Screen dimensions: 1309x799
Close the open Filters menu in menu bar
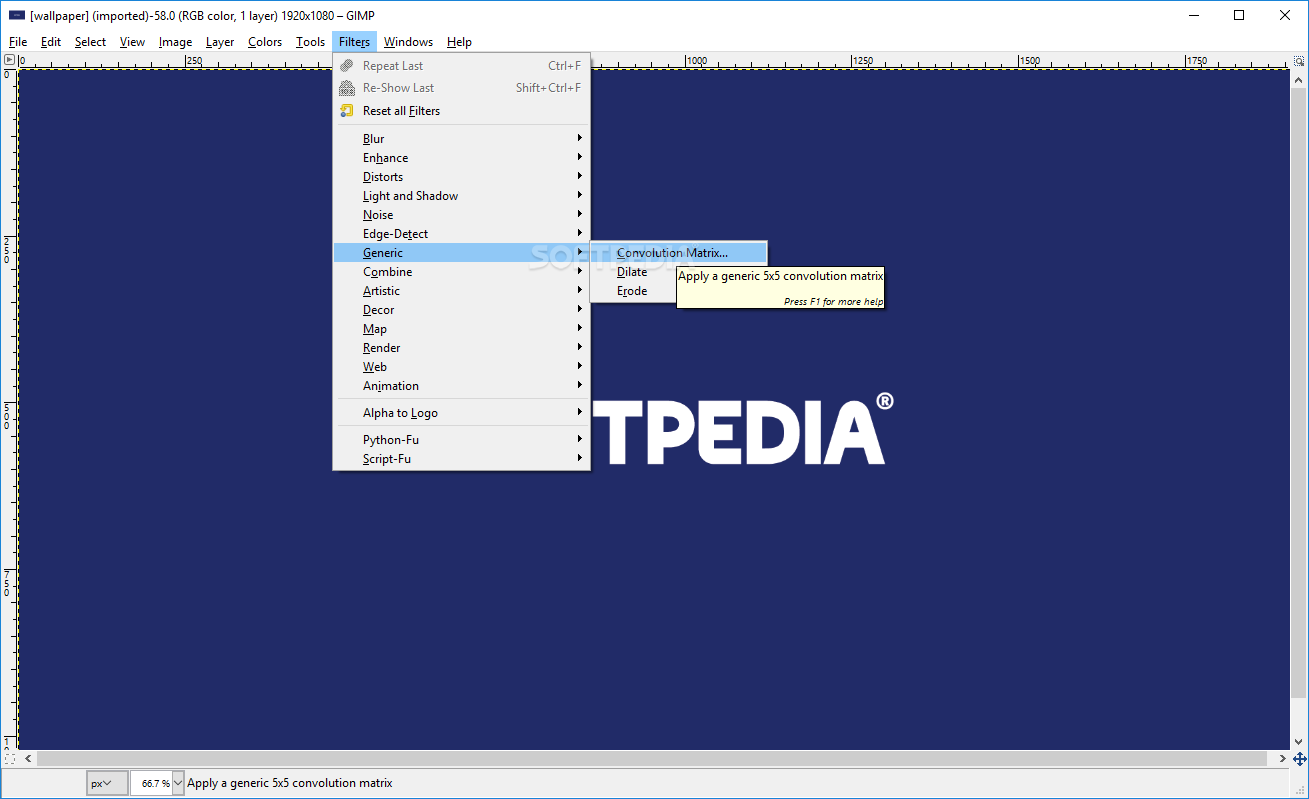(355, 42)
